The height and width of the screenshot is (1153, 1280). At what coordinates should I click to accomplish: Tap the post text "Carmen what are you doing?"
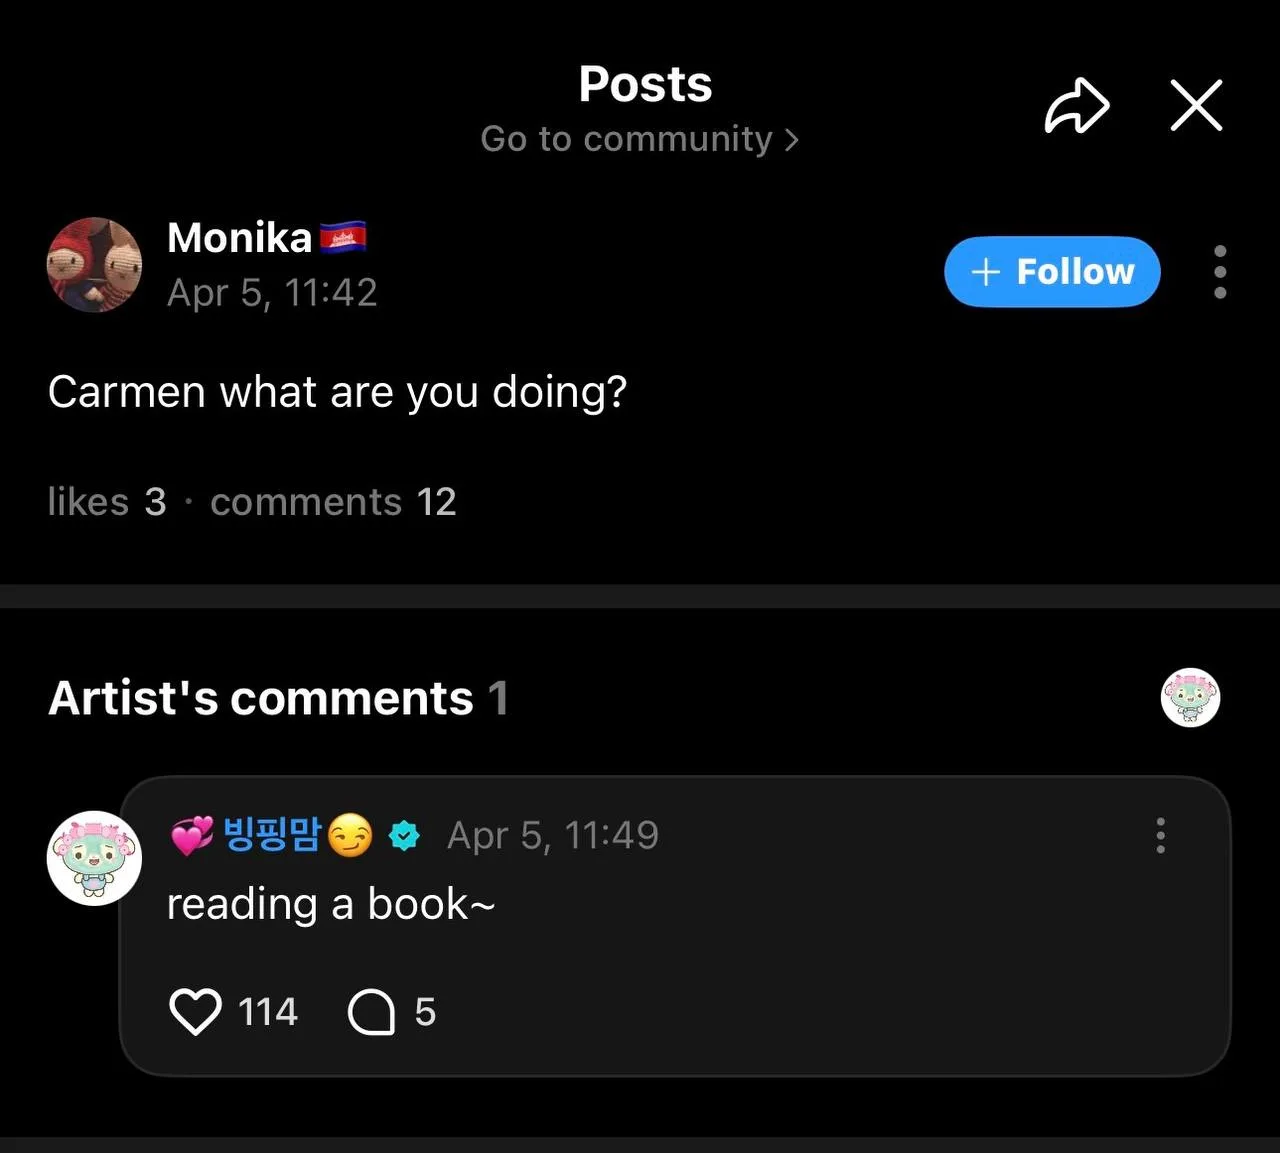[337, 392]
